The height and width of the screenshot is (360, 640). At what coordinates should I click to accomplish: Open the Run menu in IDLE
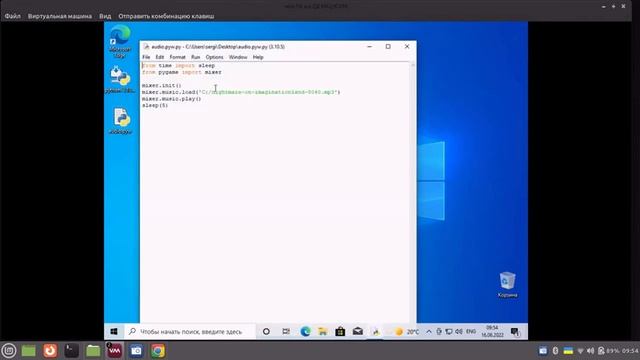(196, 57)
